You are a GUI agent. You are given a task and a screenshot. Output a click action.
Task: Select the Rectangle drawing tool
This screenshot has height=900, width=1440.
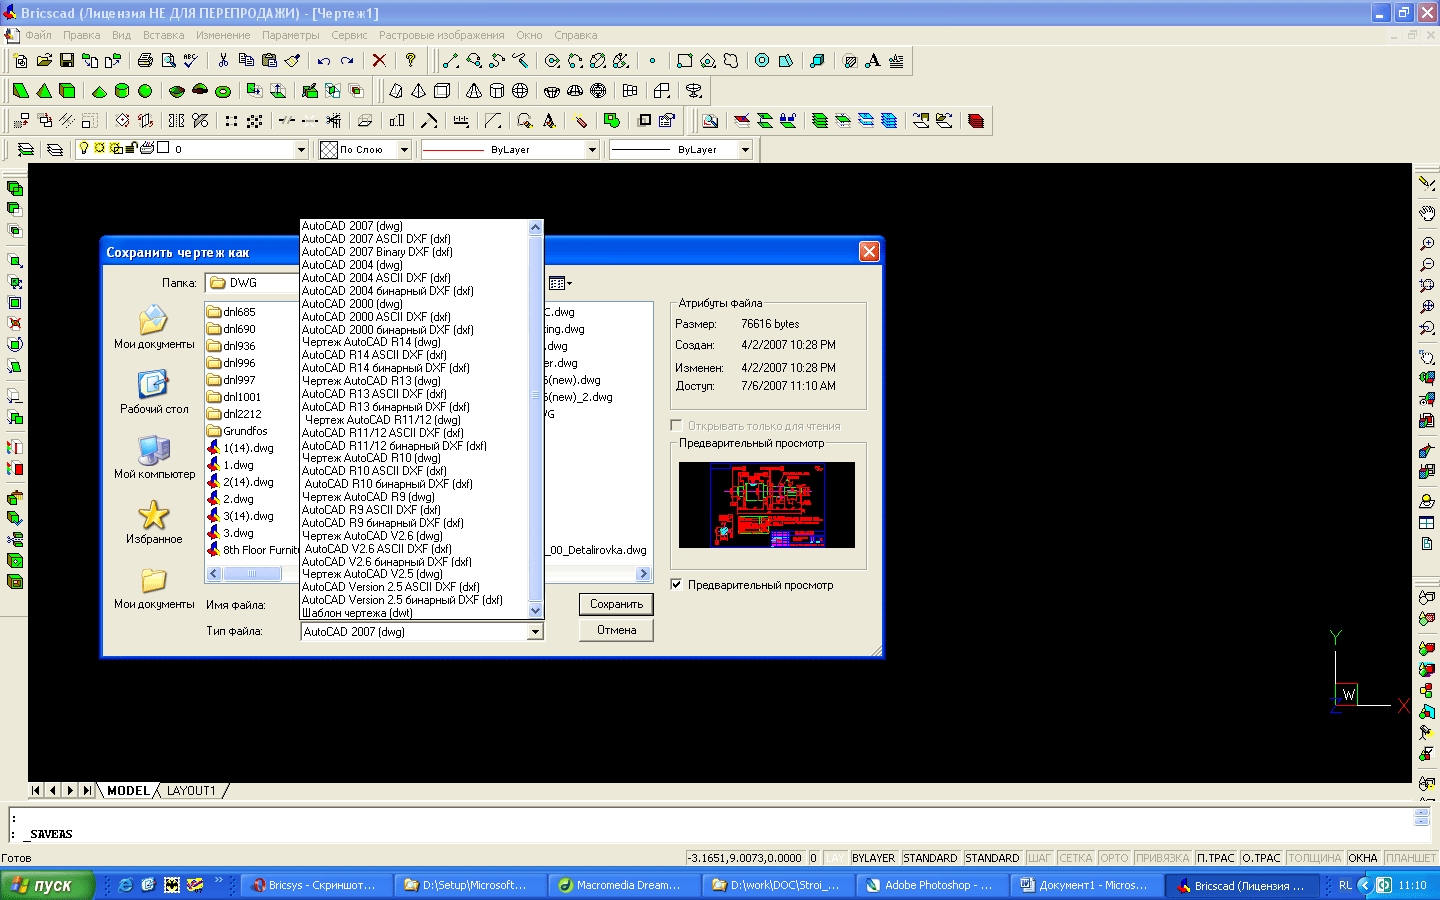click(x=684, y=61)
